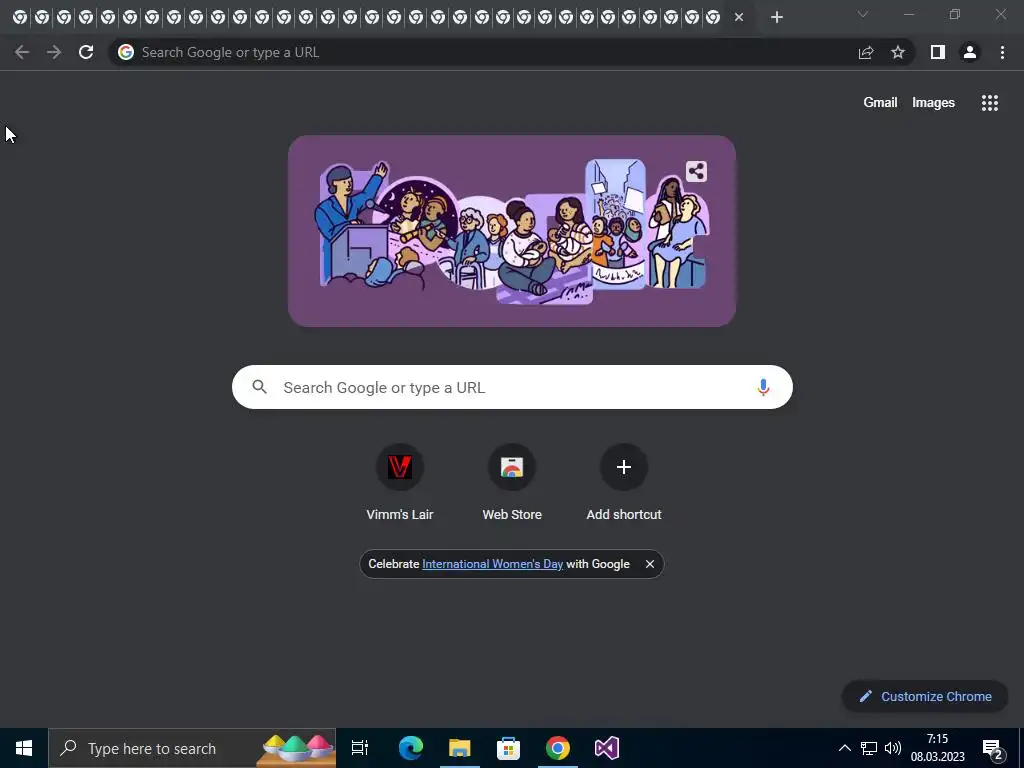Click the magnifier icon in the search box
The width and height of the screenshot is (1024, 768).
point(259,387)
